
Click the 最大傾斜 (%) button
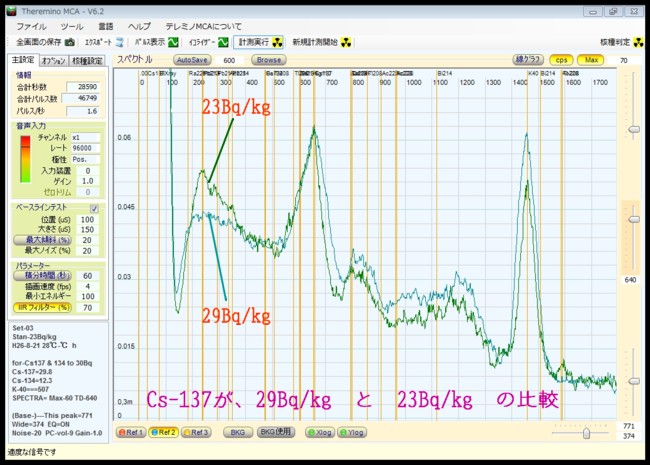pos(43,240)
